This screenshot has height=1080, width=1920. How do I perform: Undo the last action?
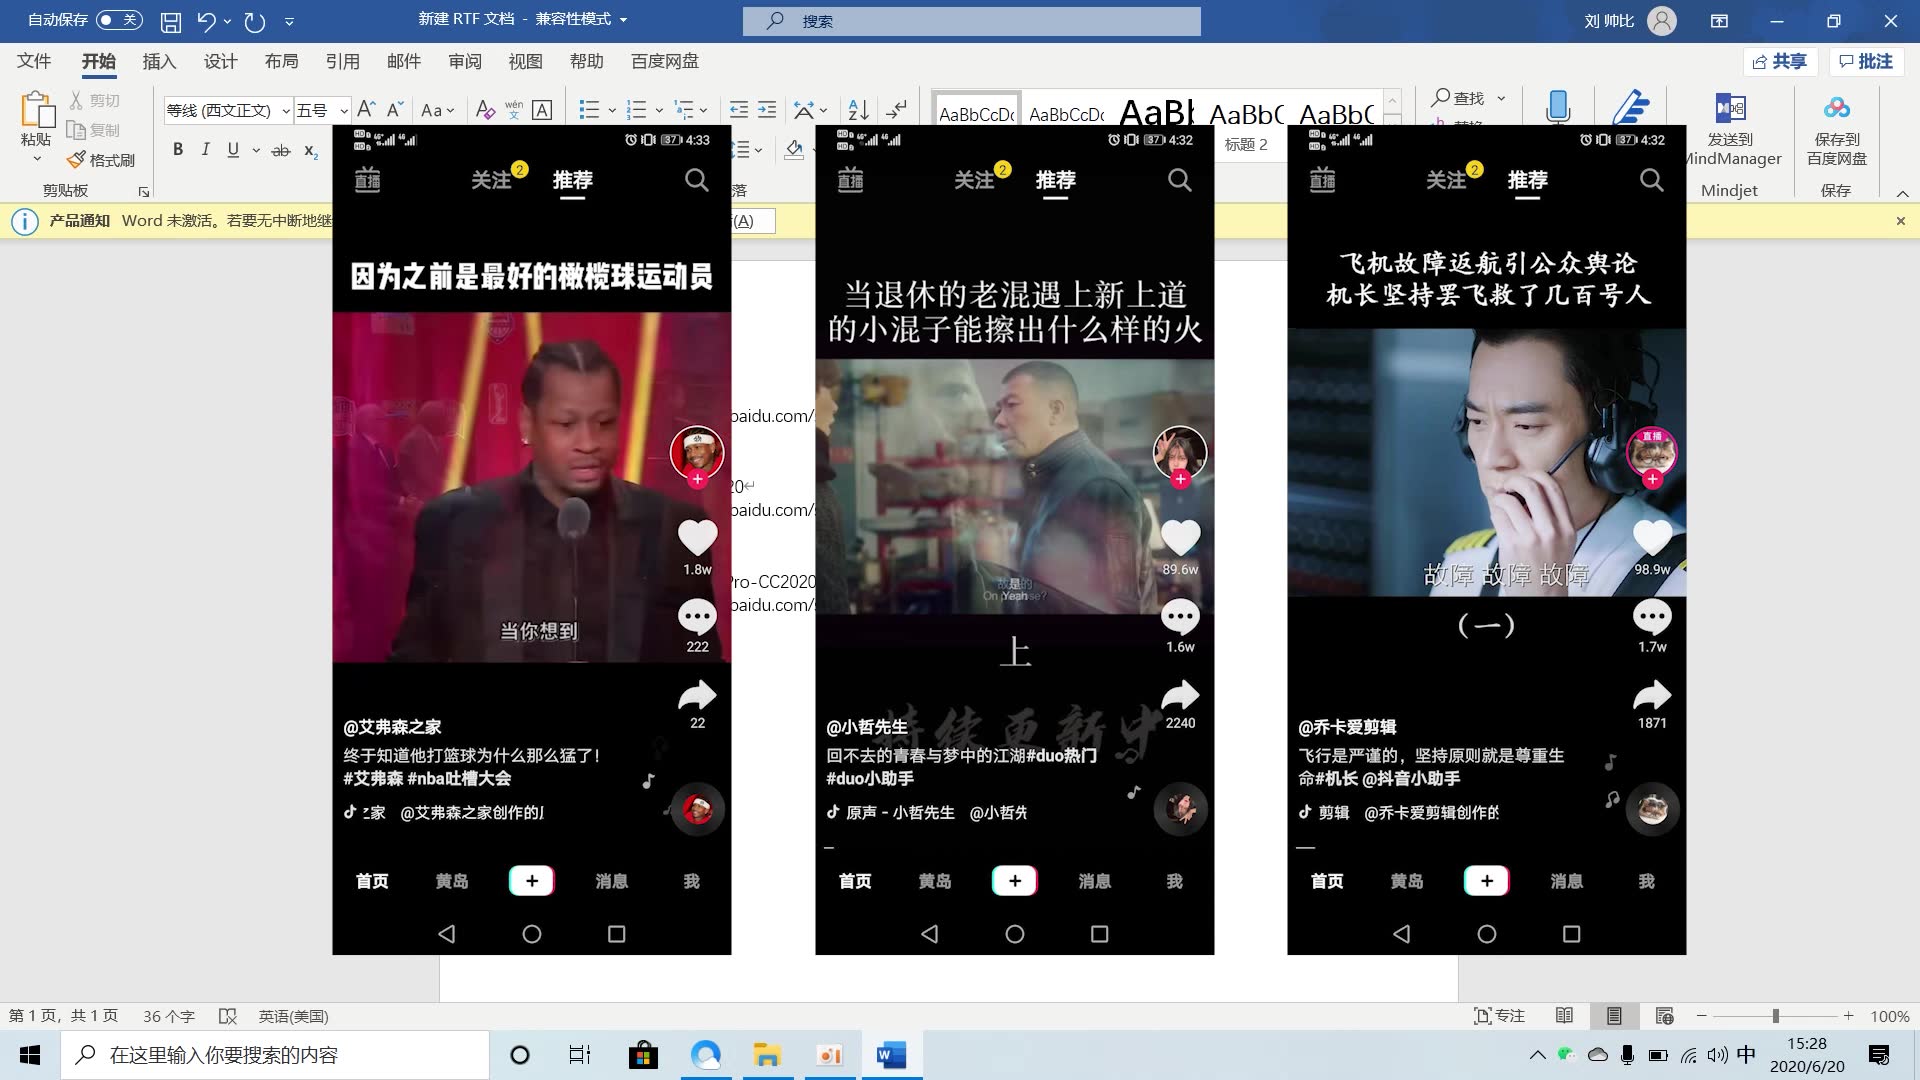[x=207, y=21]
